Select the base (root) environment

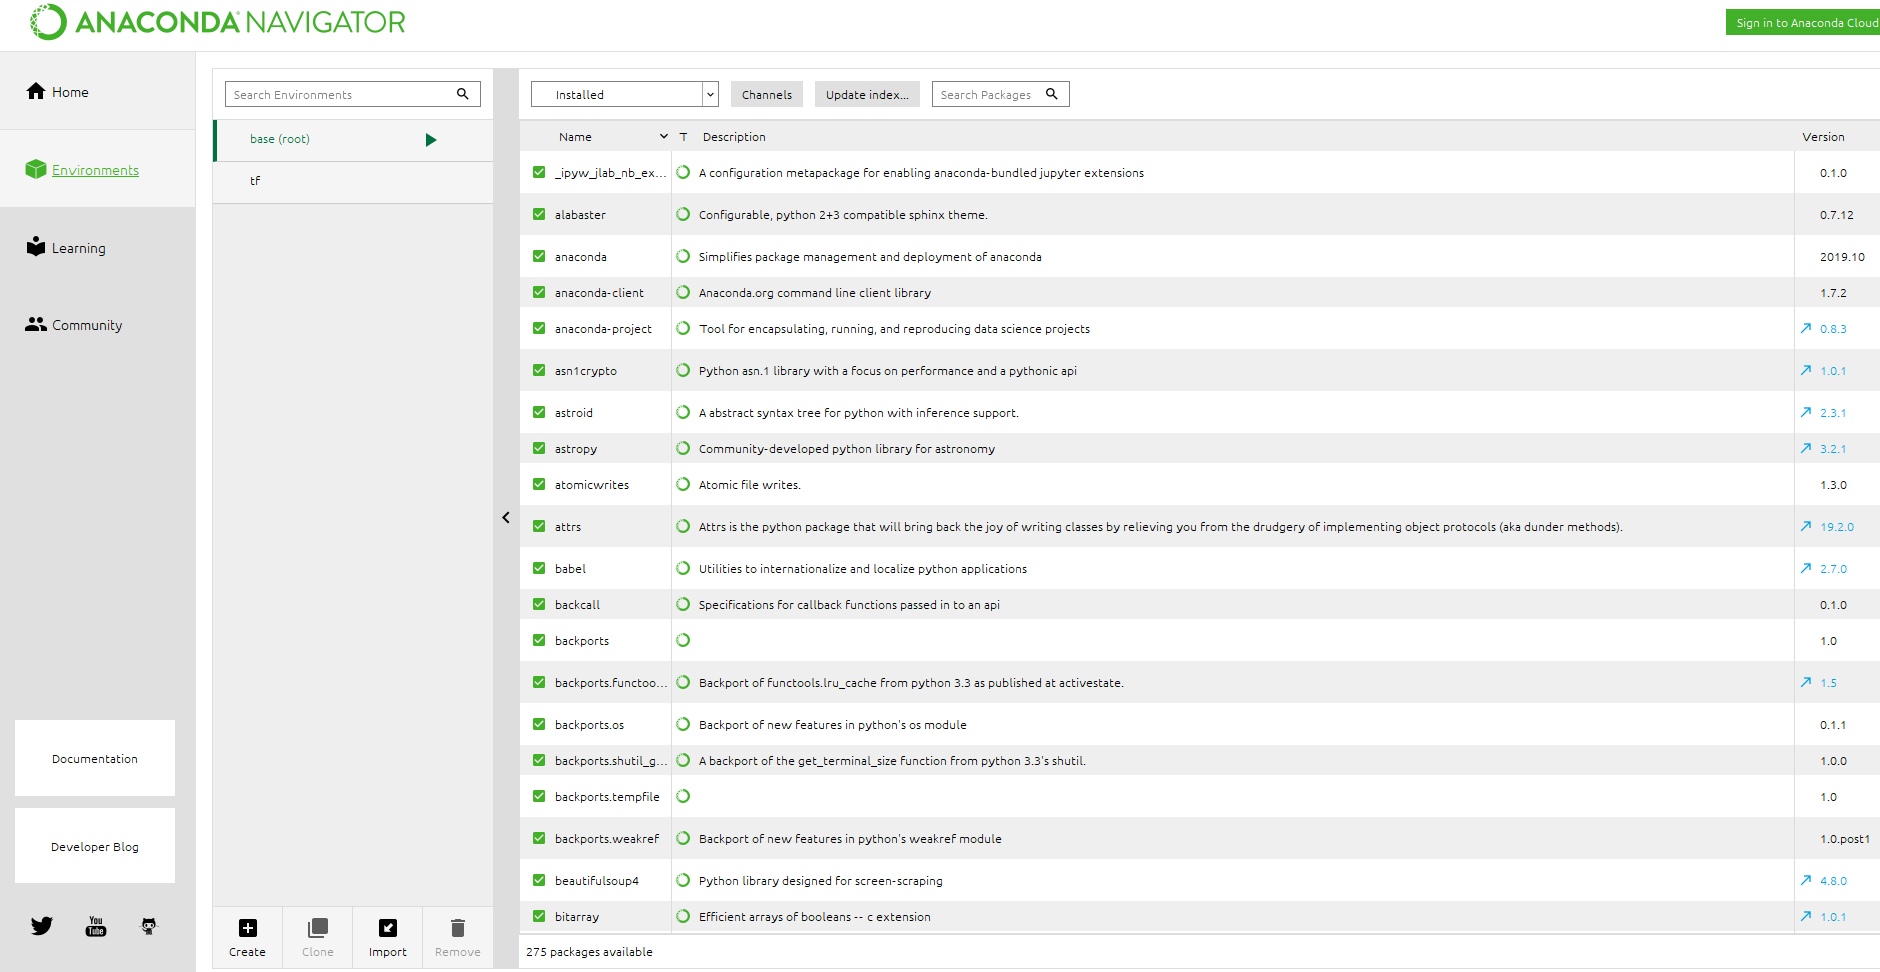[353, 140]
